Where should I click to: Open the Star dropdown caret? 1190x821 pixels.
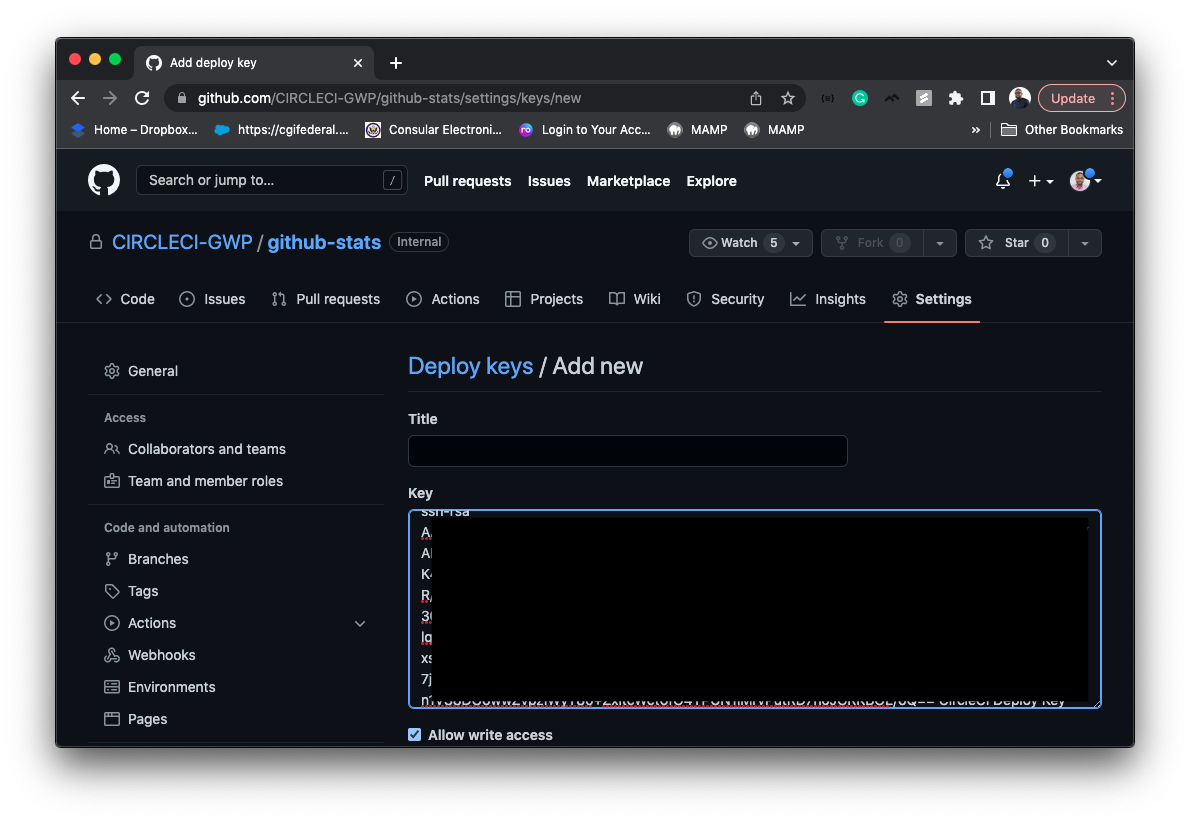[x=1086, y=242]
